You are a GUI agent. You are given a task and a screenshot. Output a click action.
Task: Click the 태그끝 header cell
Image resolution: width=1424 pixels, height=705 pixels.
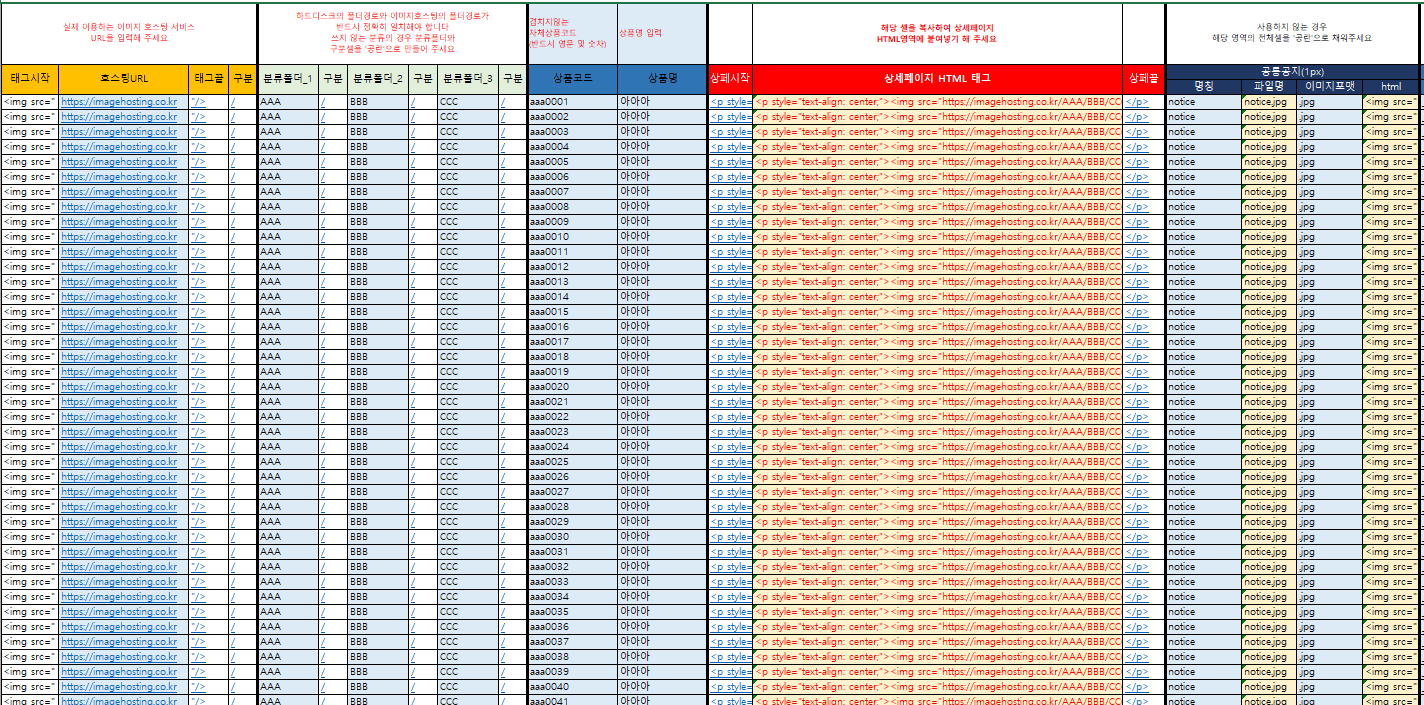coord(209,79)
